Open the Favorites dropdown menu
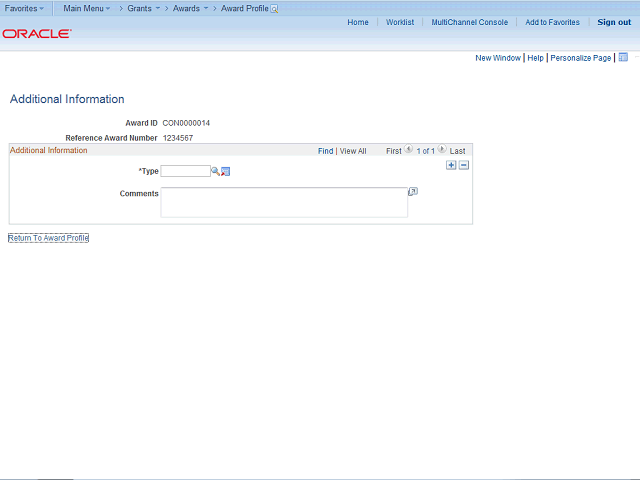 pyautogui.click(x=24, y=8)
